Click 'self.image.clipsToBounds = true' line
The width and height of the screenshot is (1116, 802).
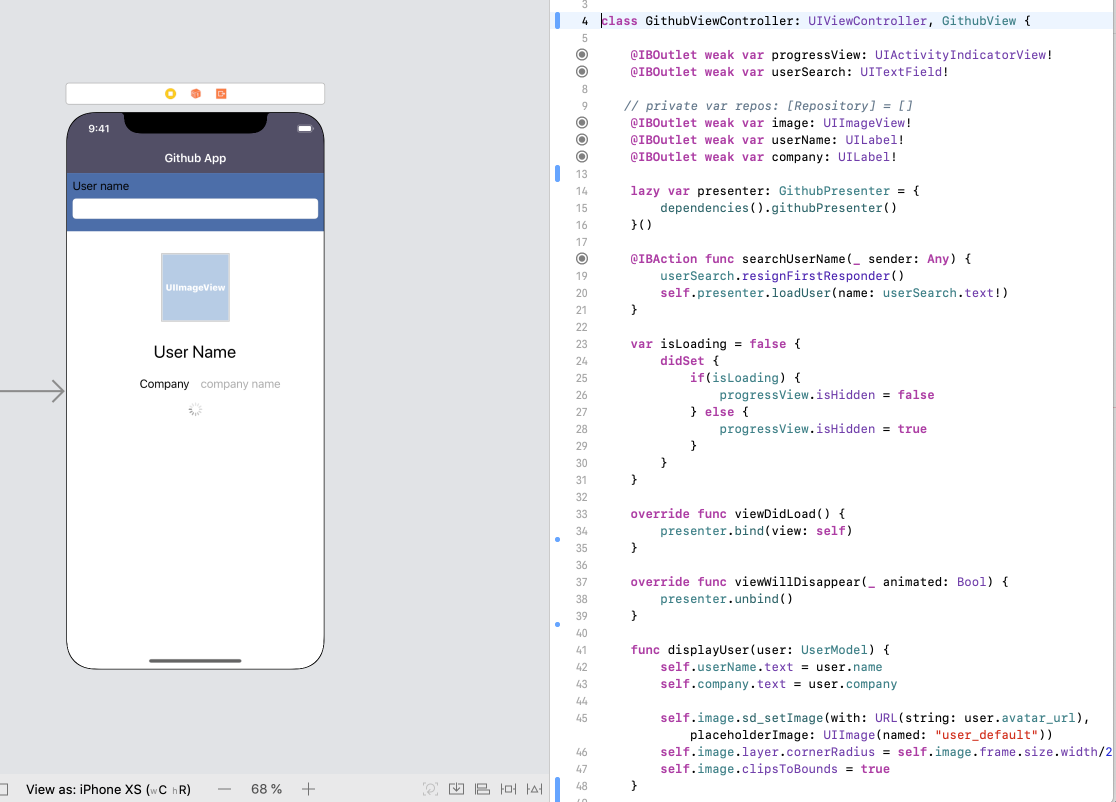(775, 769)
